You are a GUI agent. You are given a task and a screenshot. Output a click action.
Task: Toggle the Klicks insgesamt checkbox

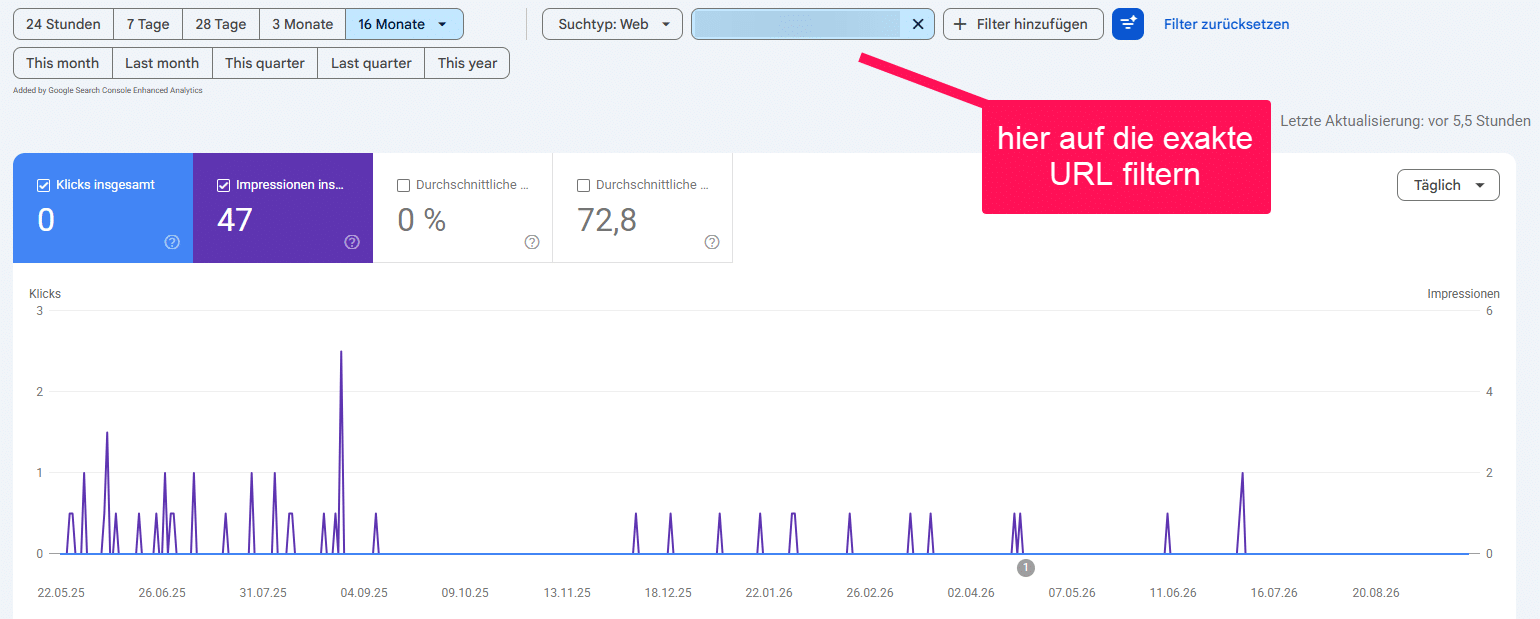click(43, 185)
